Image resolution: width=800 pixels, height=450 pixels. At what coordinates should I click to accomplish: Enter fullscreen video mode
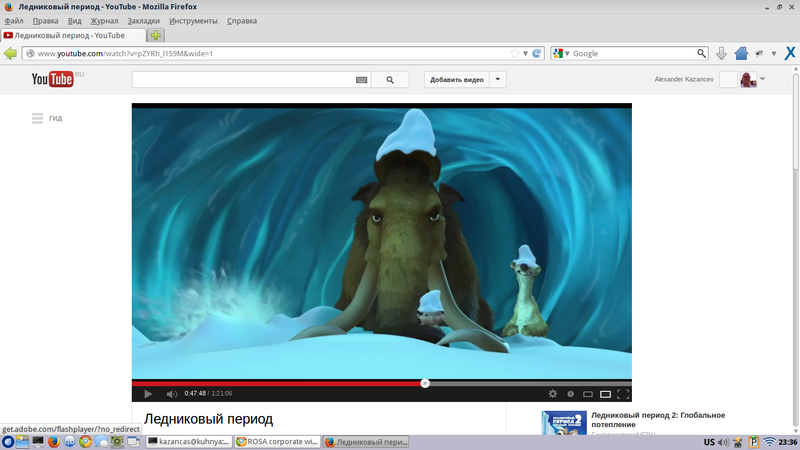click(x=623, y=394)
